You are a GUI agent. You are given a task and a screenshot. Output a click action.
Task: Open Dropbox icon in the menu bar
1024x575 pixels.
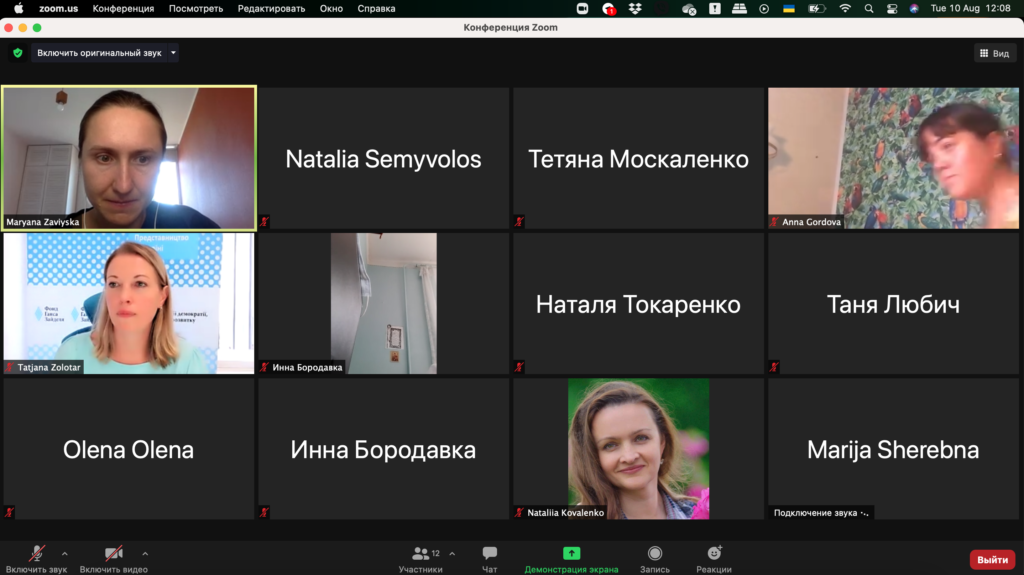click(635, 9)
